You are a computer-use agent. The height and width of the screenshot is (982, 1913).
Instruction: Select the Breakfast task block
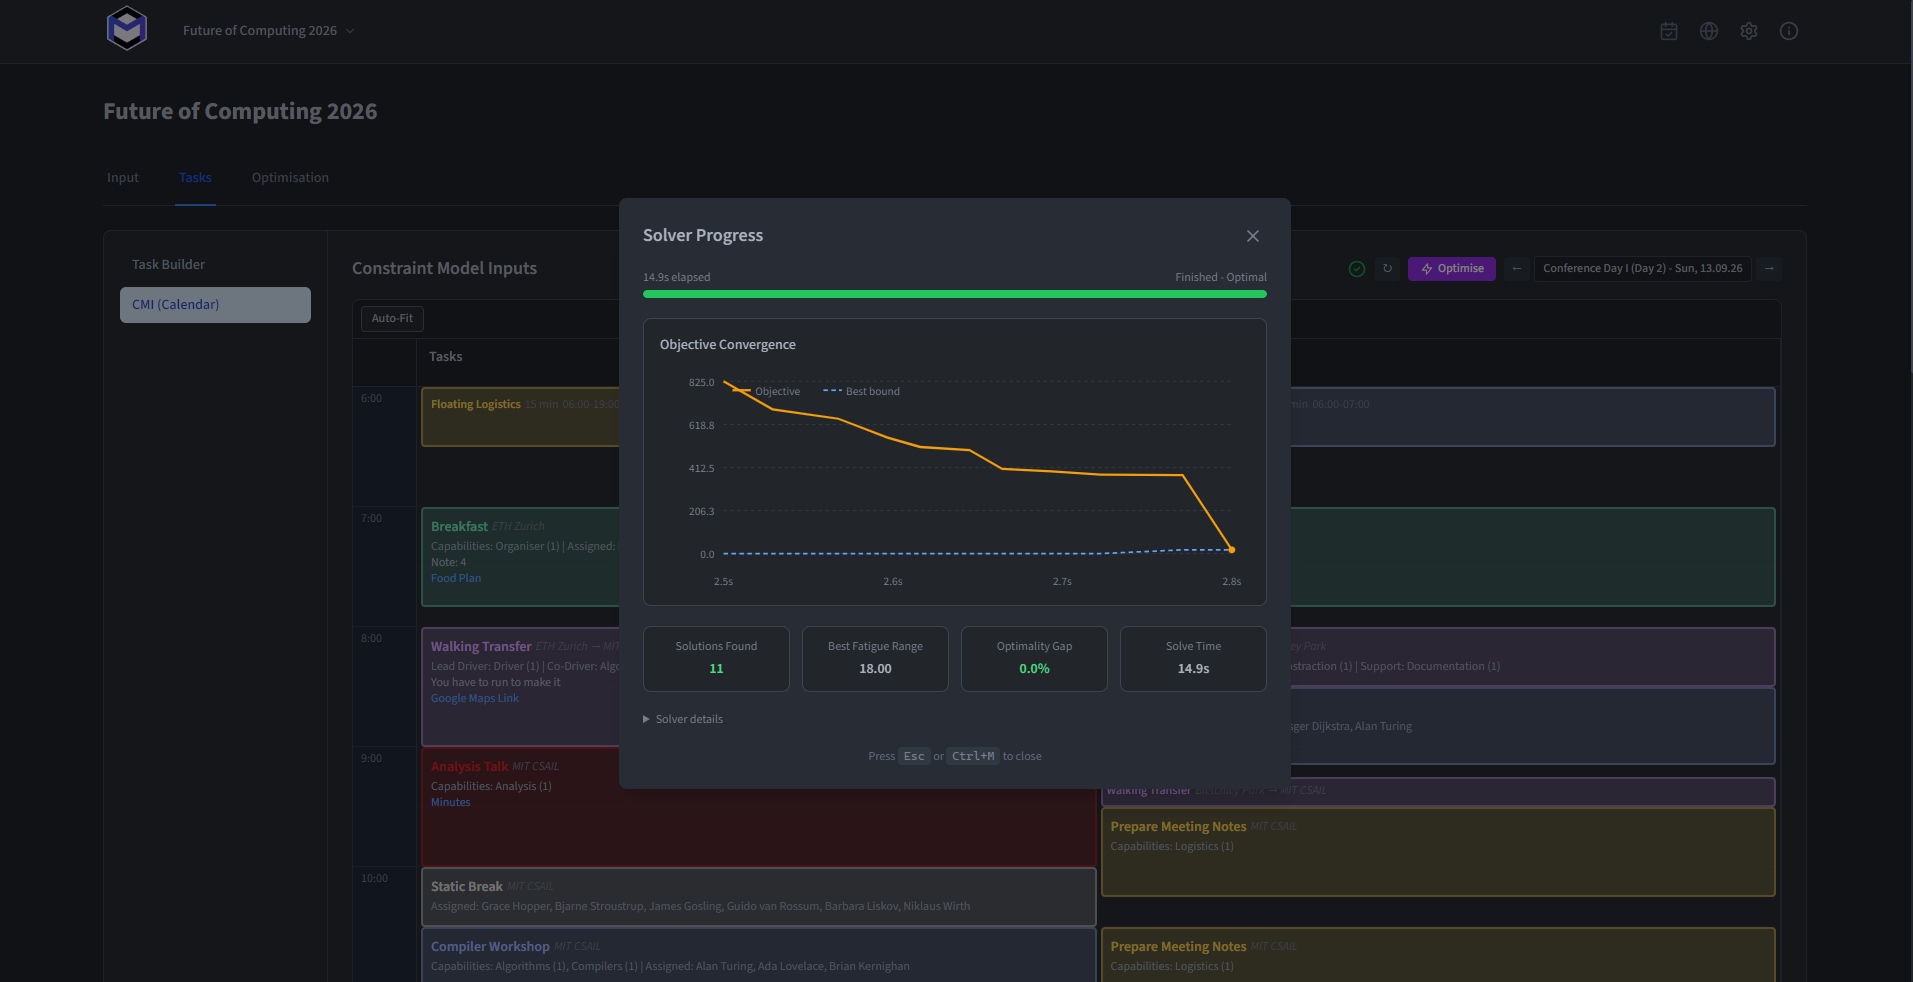pyautogui.click(x=521, y=557)
